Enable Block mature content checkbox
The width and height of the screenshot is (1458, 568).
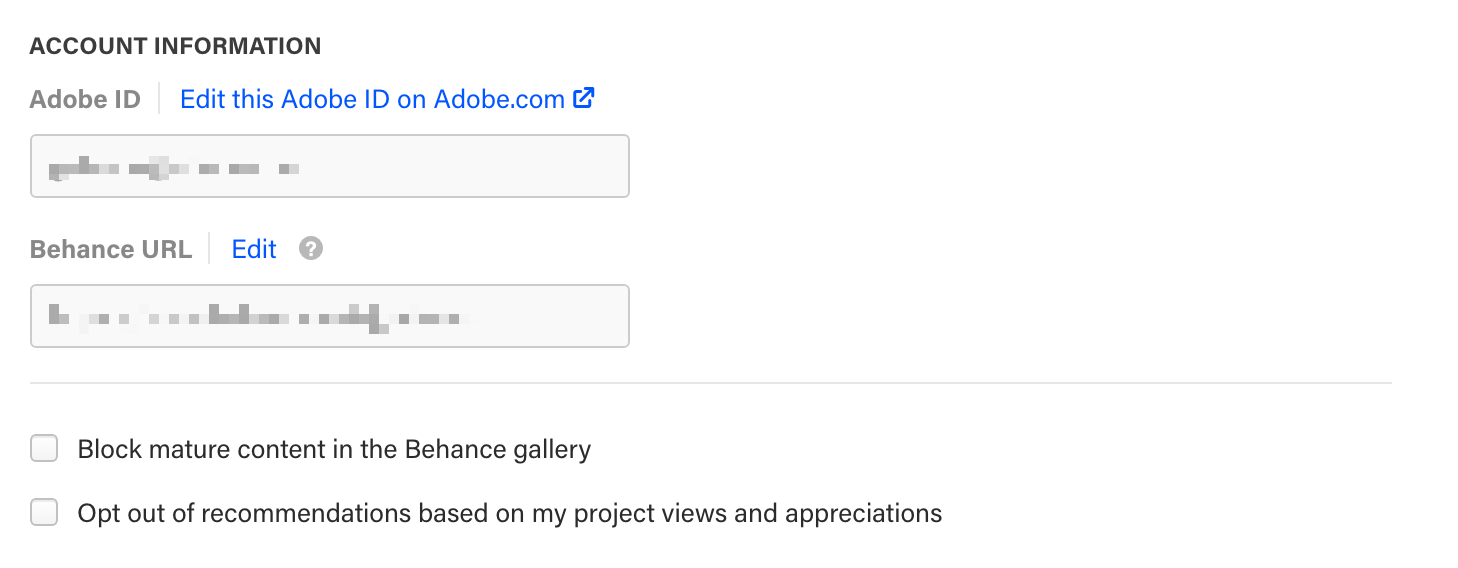tap(44, 448)
